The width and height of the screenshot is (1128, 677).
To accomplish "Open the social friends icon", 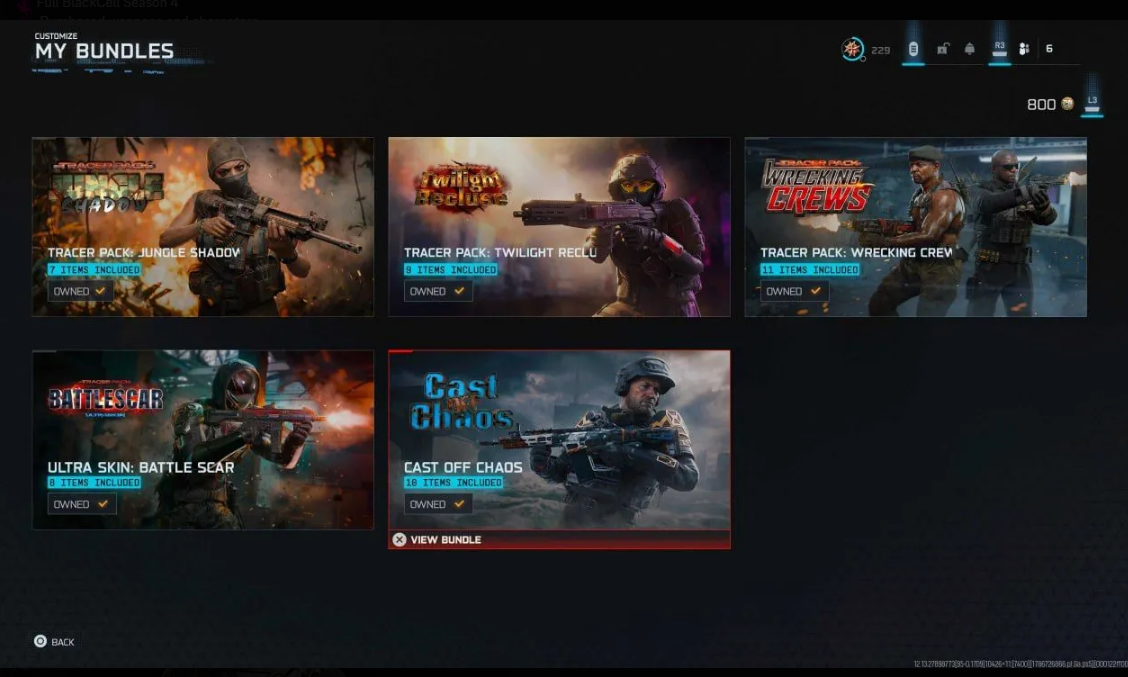I will click(x=1024, y=49).
